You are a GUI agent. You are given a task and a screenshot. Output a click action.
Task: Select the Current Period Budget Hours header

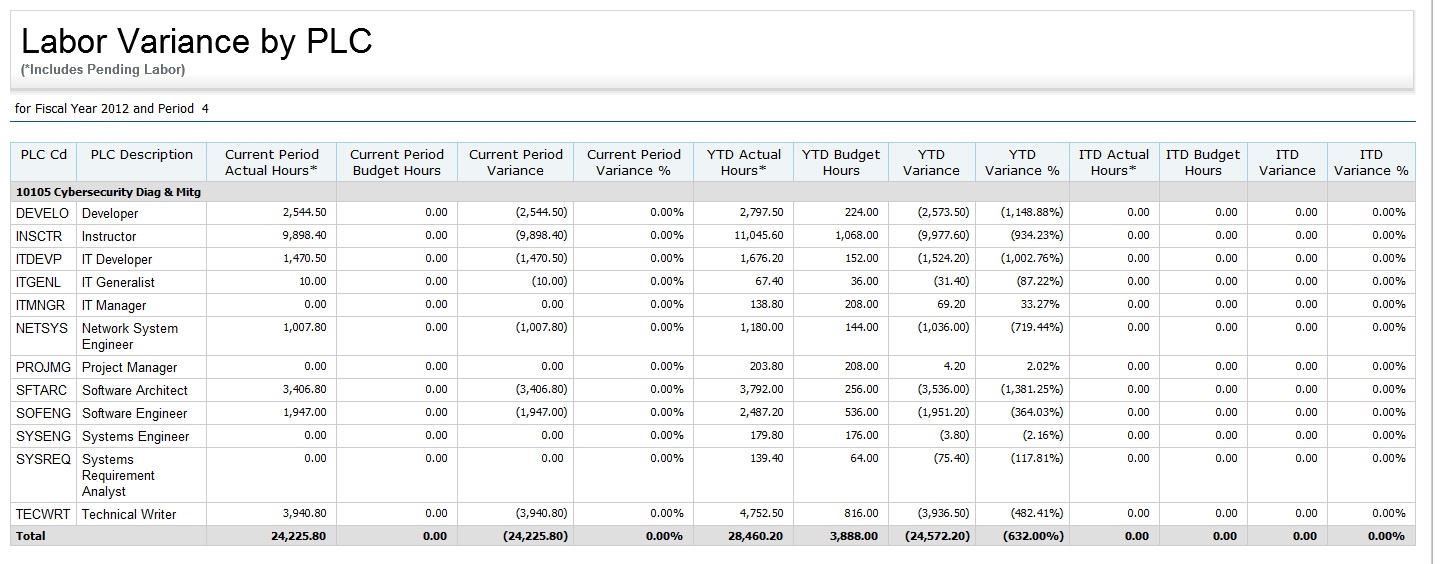396,162
